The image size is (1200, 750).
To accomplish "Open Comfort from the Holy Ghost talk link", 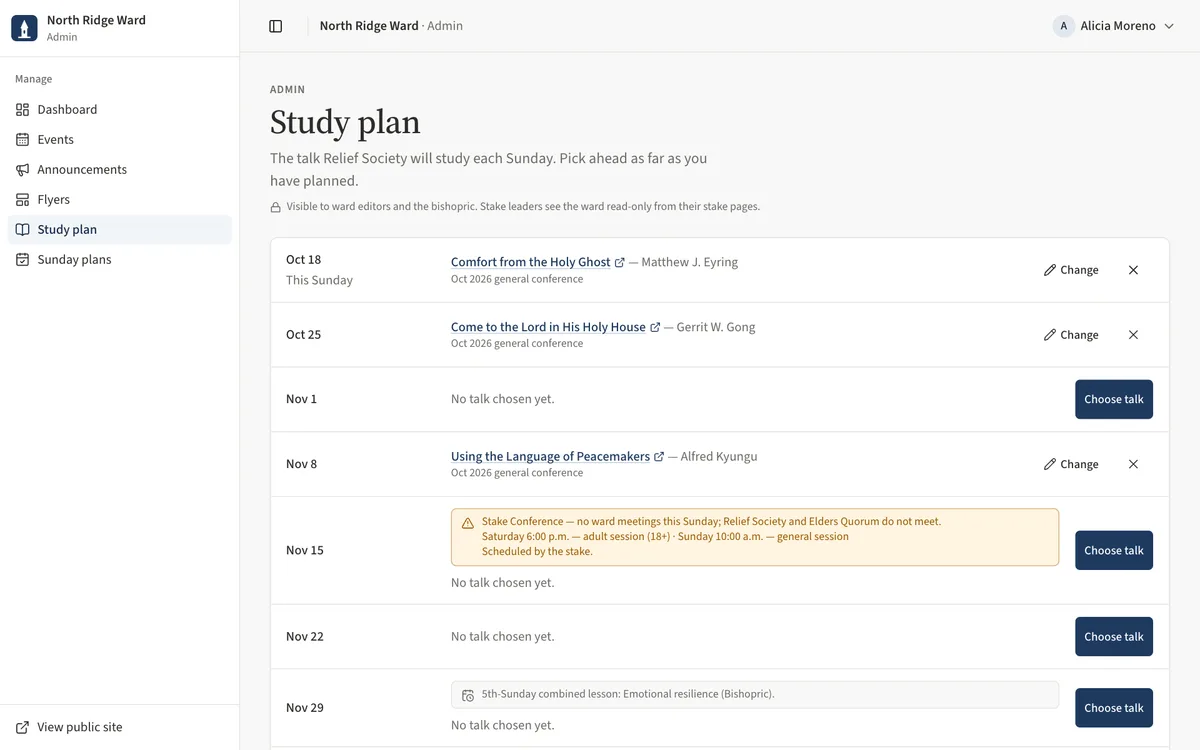I will click(531, 262).
